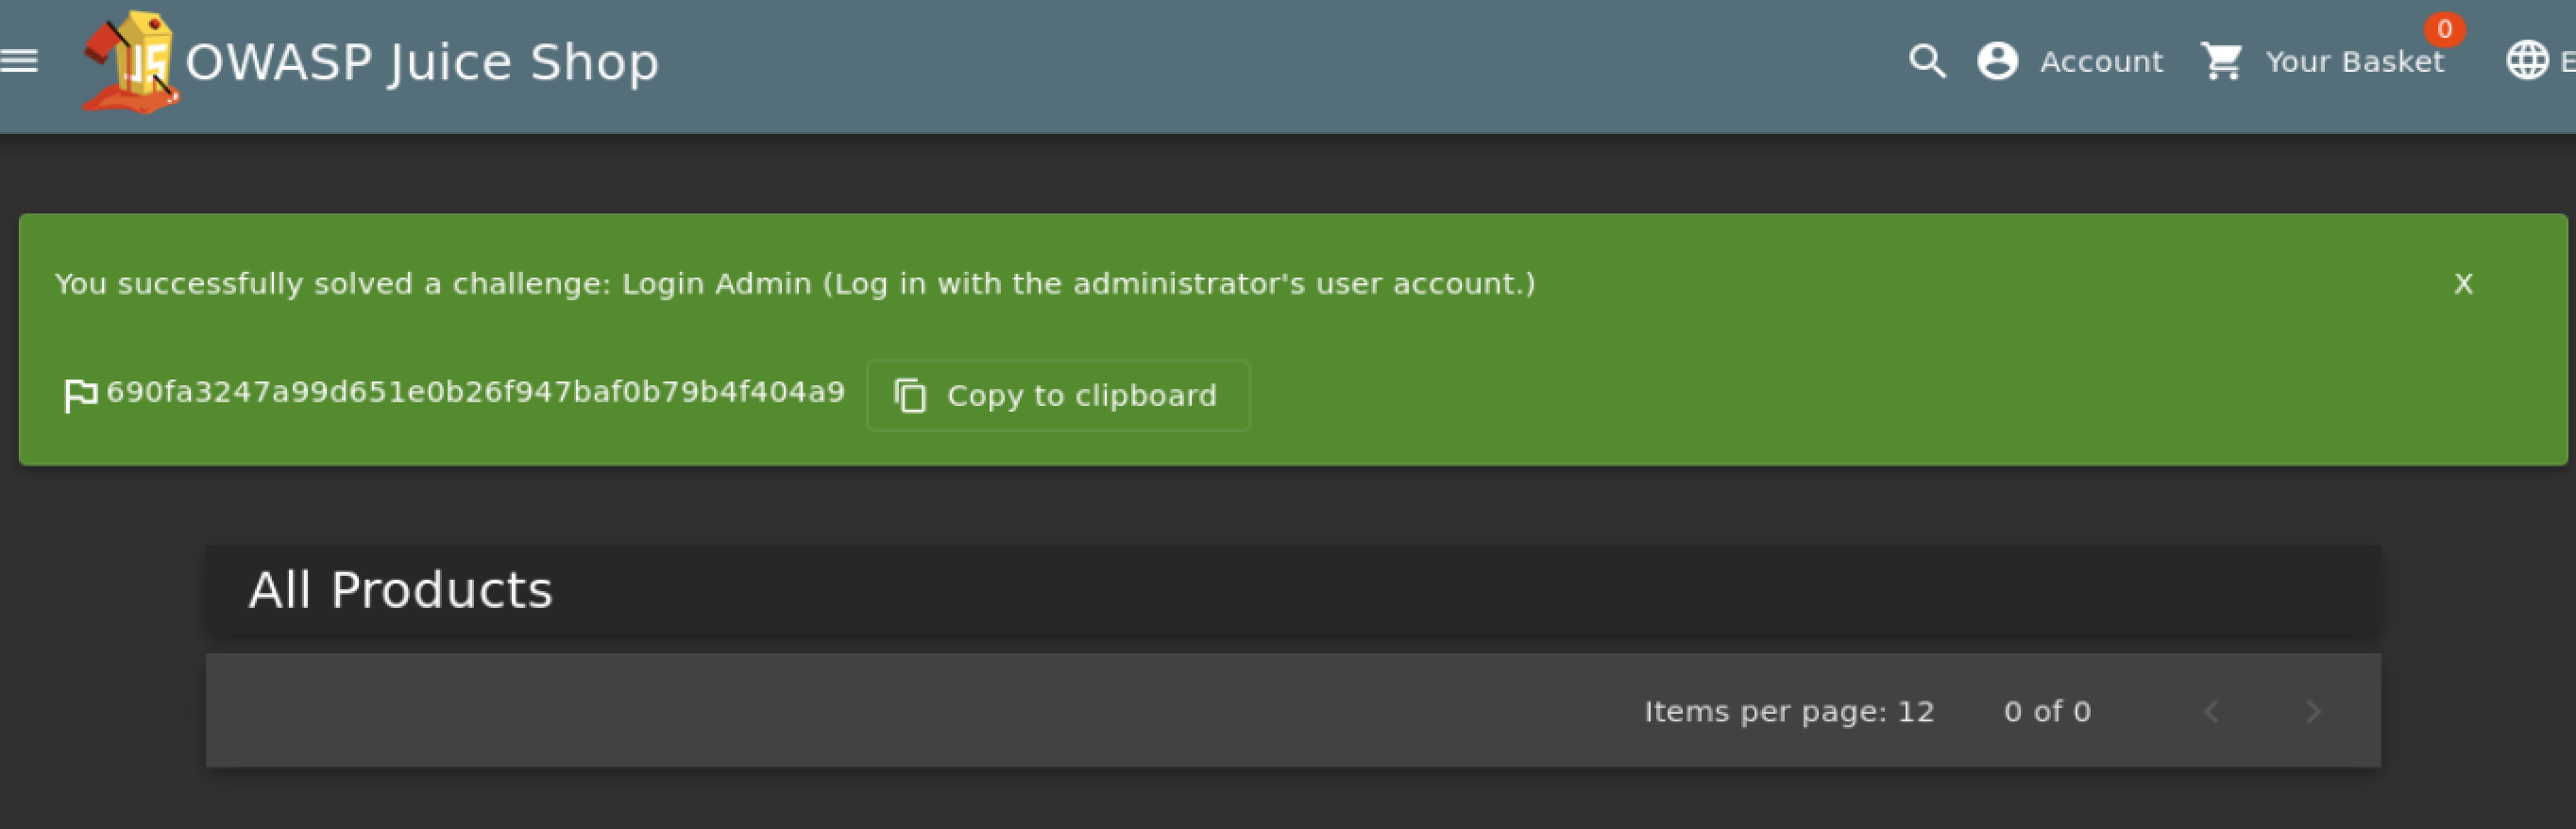Click the OWASP Juice Shop title link
2576x829 pixels.
click(422, 62)
